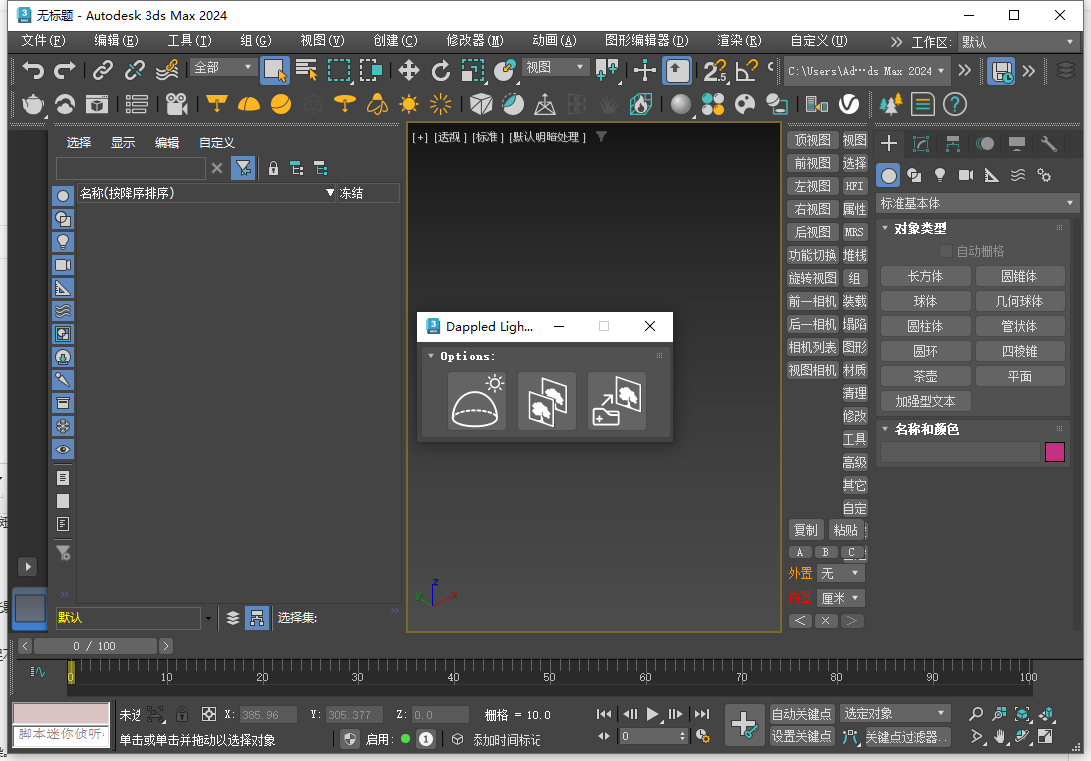Image resolution: width=1091 pixels, height=761 pixels.
Task: Open the selection filter dropdown showing 全部
Action: point(222,66)
